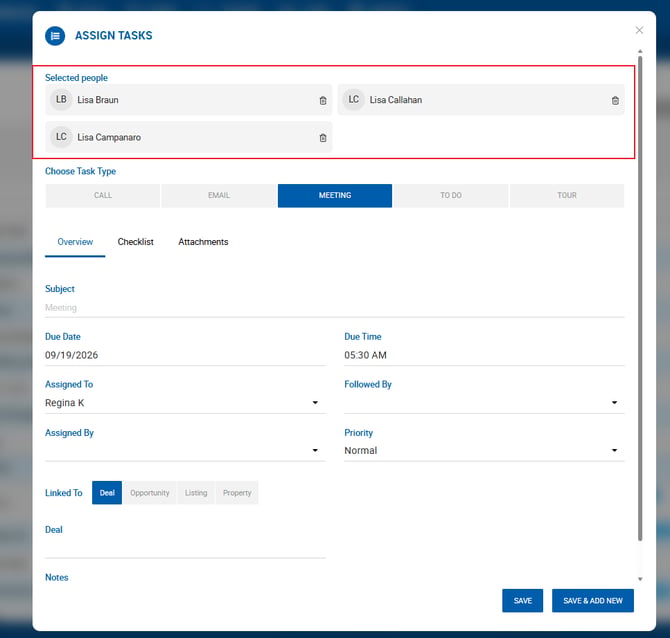Screen dimensions: 670x638
Task: Click the Assign Tasks list icon
Action: point(55,36)
